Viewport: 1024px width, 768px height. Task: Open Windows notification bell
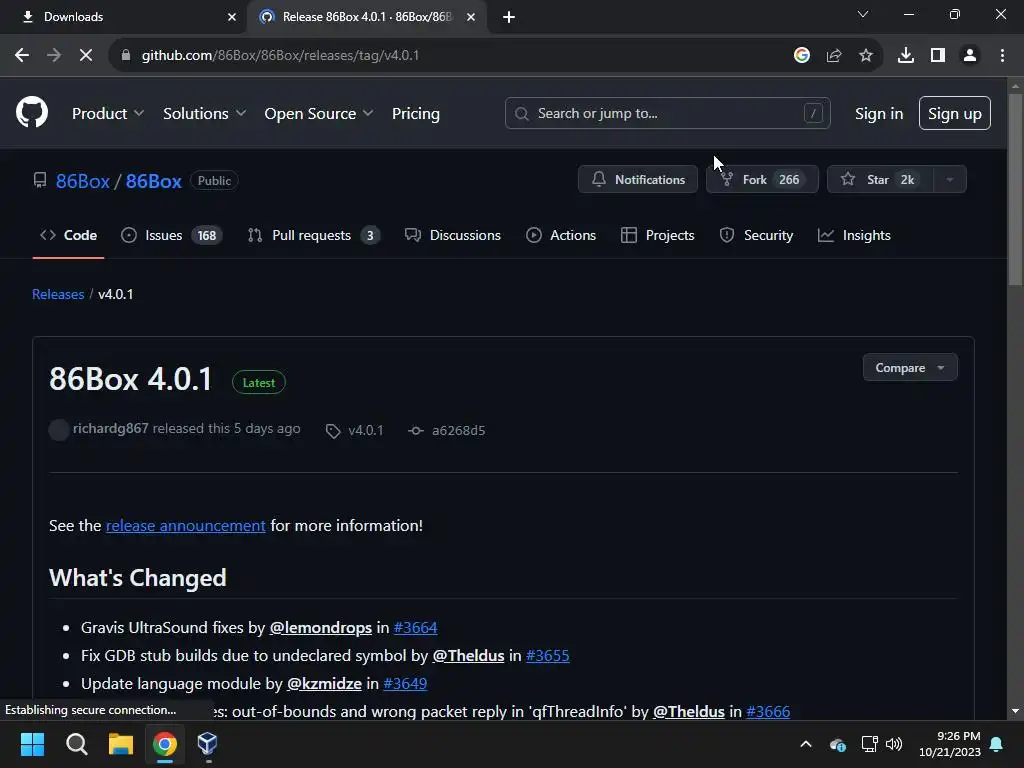point(997,744)
